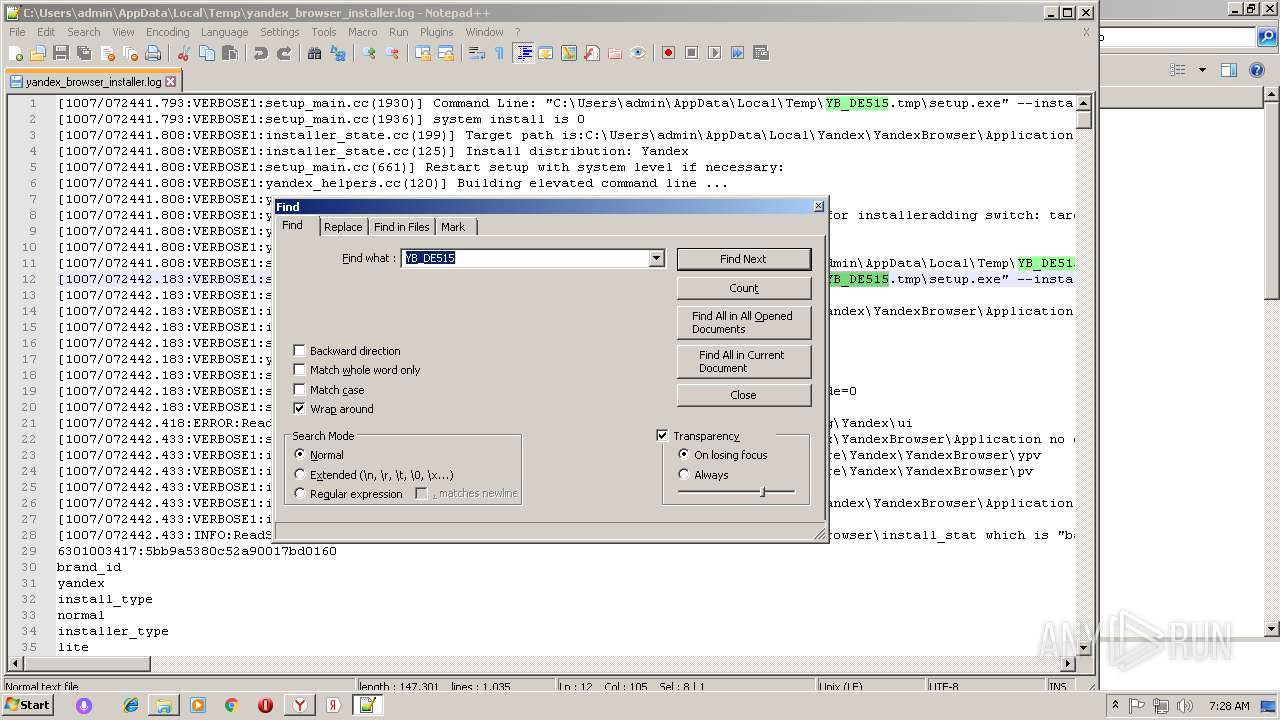
Task: Start macro recording with red record icon
Action: [x=668, y=53]
